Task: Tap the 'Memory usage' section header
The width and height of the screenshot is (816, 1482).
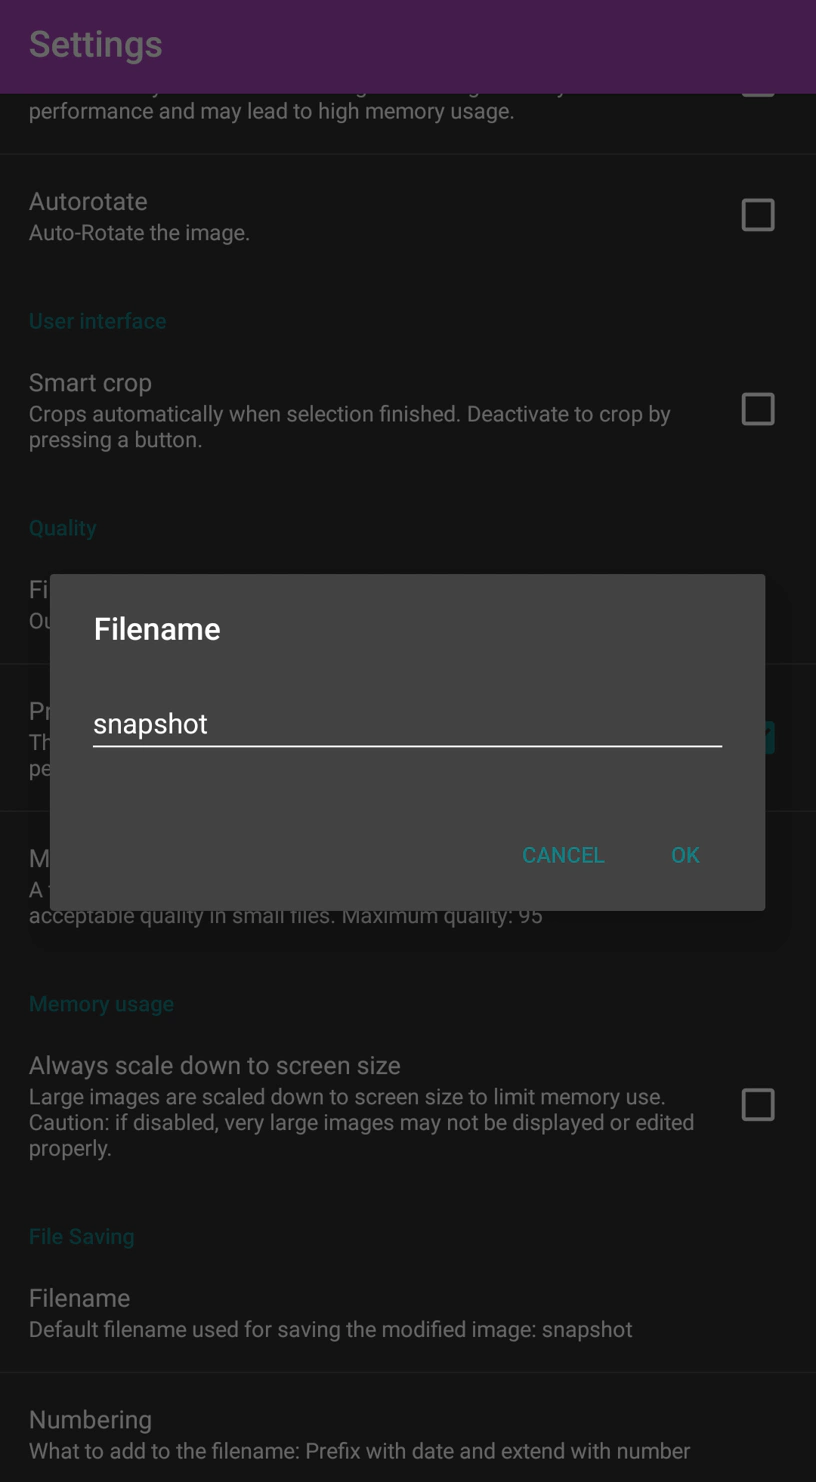Action: coord(101,1004)
